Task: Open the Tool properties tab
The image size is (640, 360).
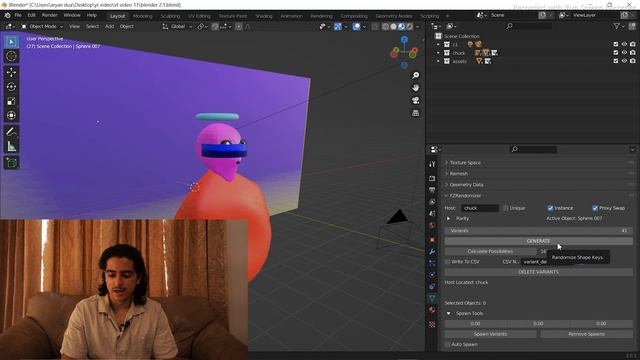Action: [x=432, y=164]
